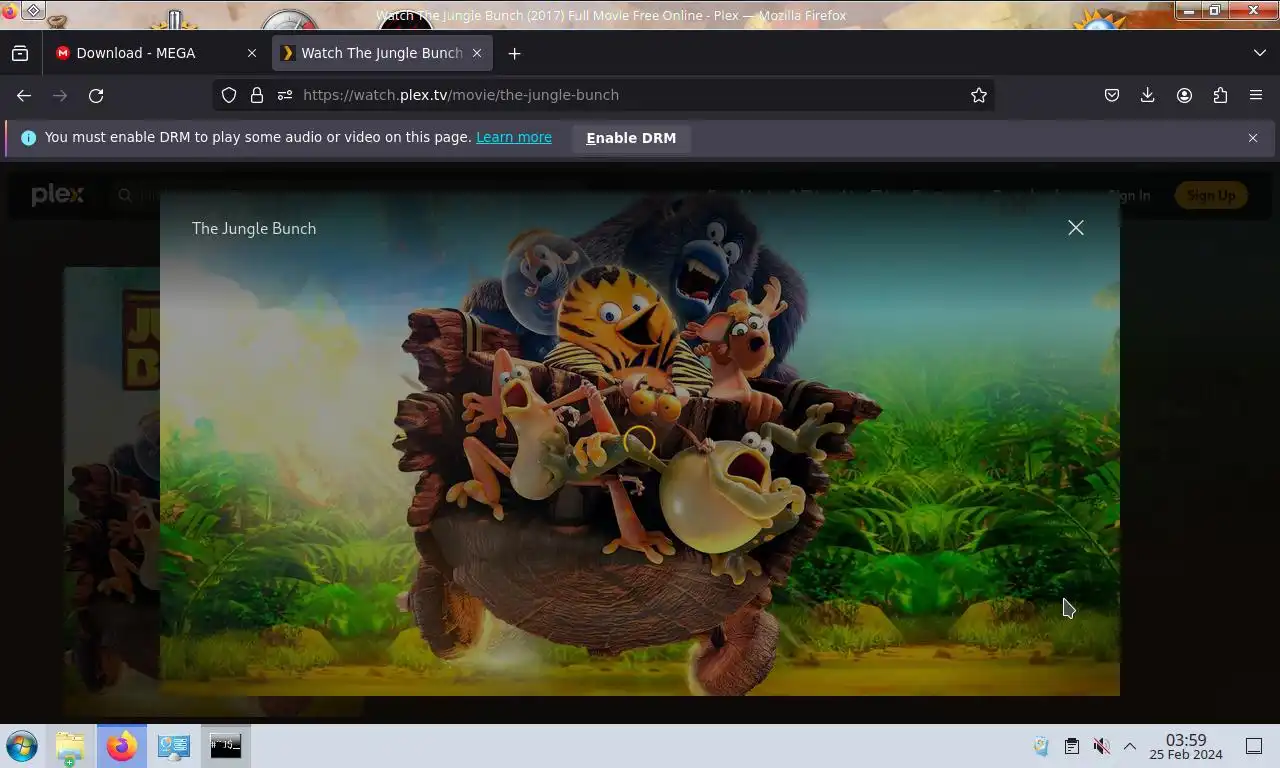Open the Firefox account menu
This screenshot has width=1280, height=768.
point(1184,95)
